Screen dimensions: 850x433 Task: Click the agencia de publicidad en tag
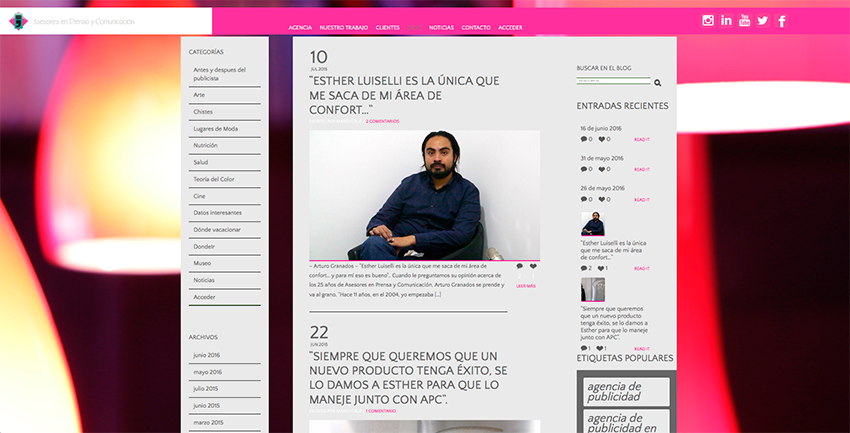click(626, 422)
